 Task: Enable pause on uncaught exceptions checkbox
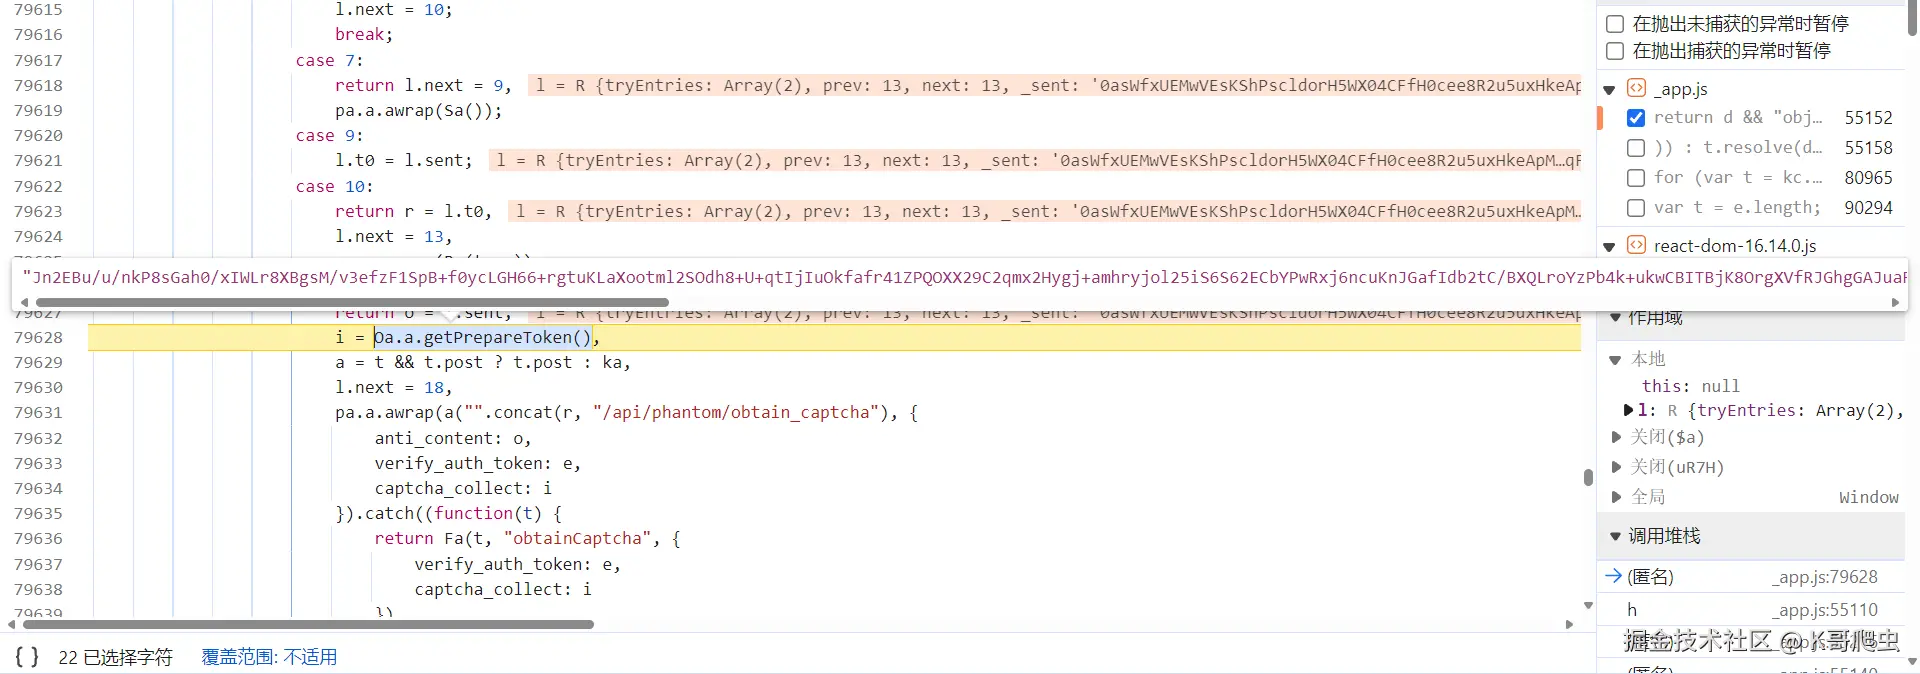(x=1615, y=23)
